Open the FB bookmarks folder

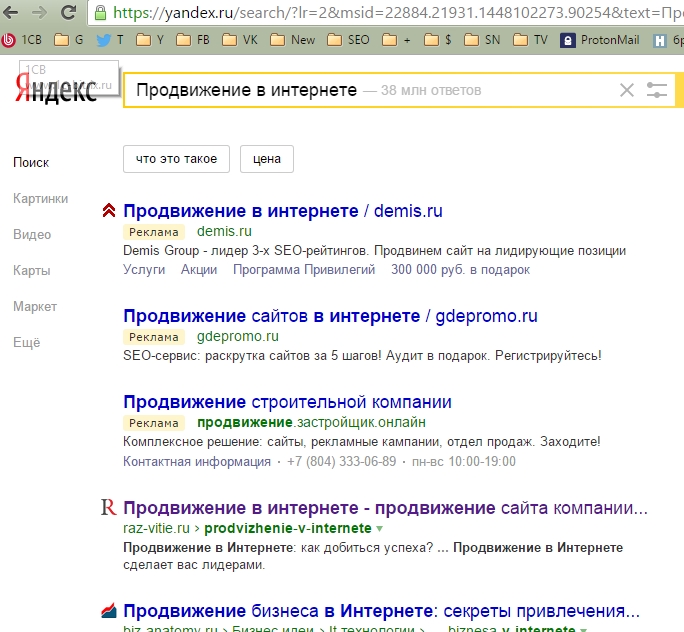click(x=192, y=40)
